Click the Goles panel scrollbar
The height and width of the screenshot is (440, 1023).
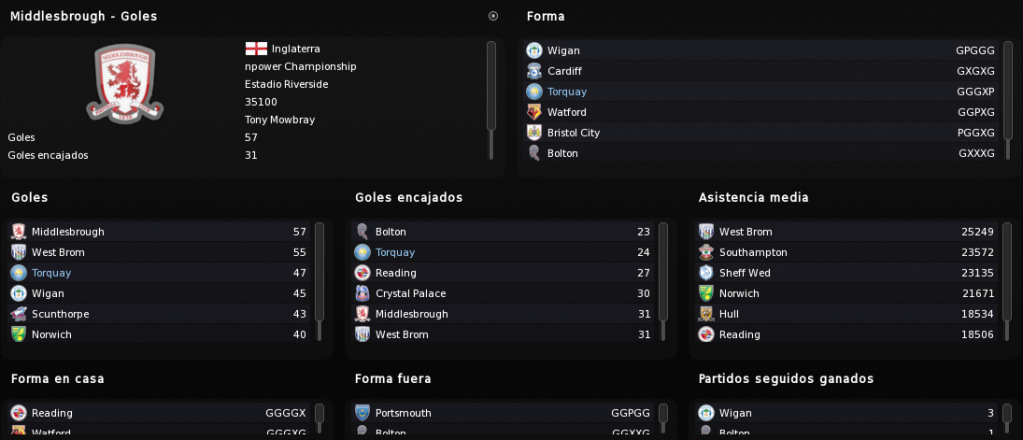pos(320,281)
